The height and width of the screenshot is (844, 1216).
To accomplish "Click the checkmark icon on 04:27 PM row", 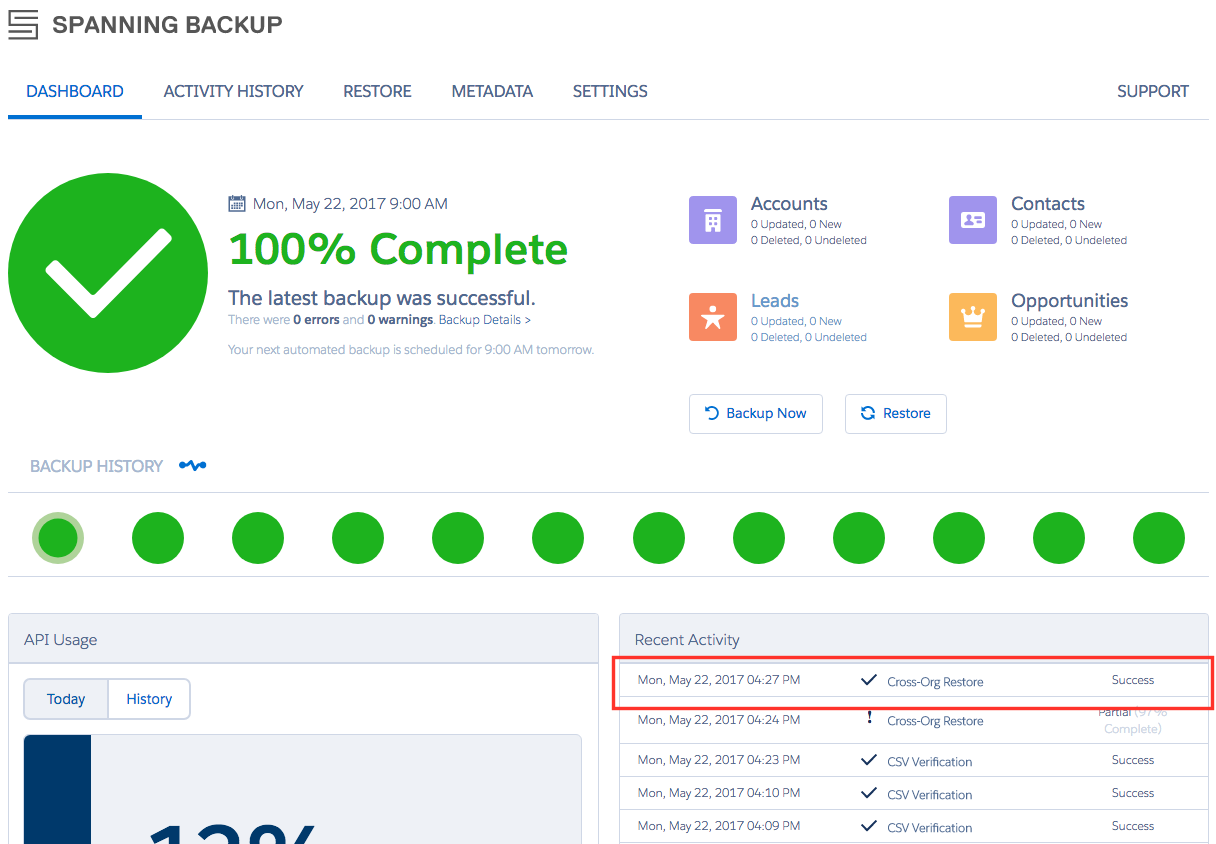I will tap(869, 680).
